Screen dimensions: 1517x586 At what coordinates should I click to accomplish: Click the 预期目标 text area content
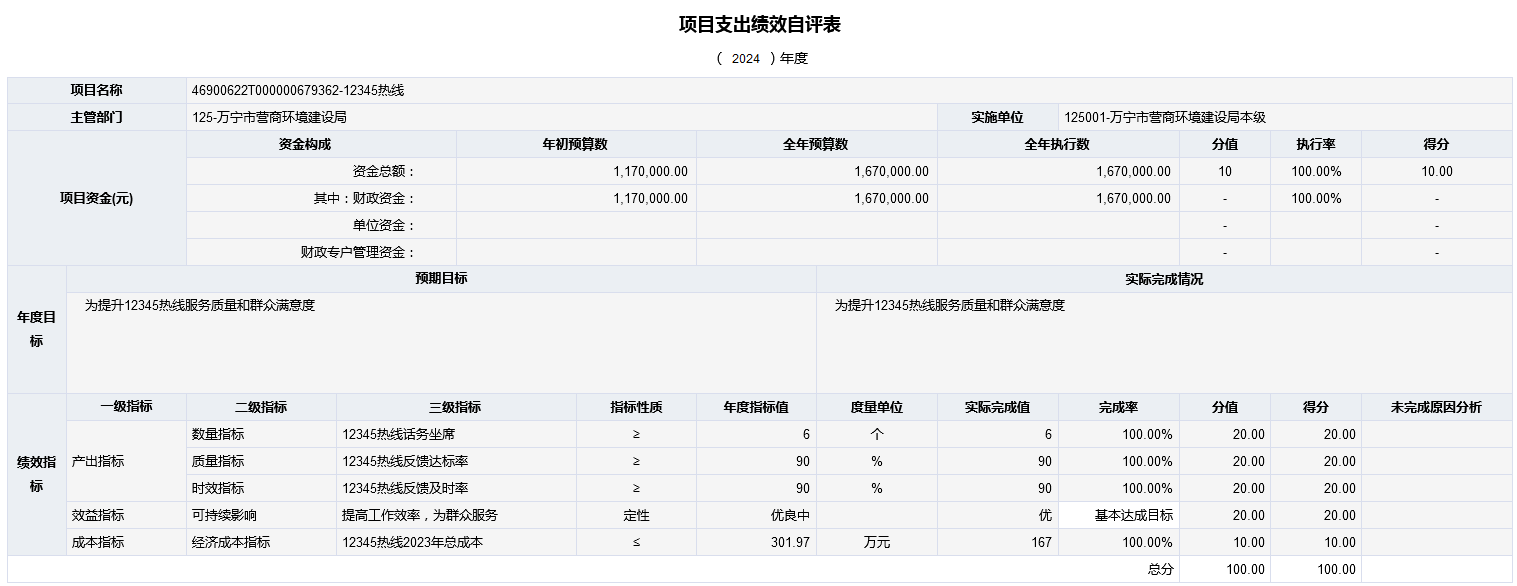200,306
